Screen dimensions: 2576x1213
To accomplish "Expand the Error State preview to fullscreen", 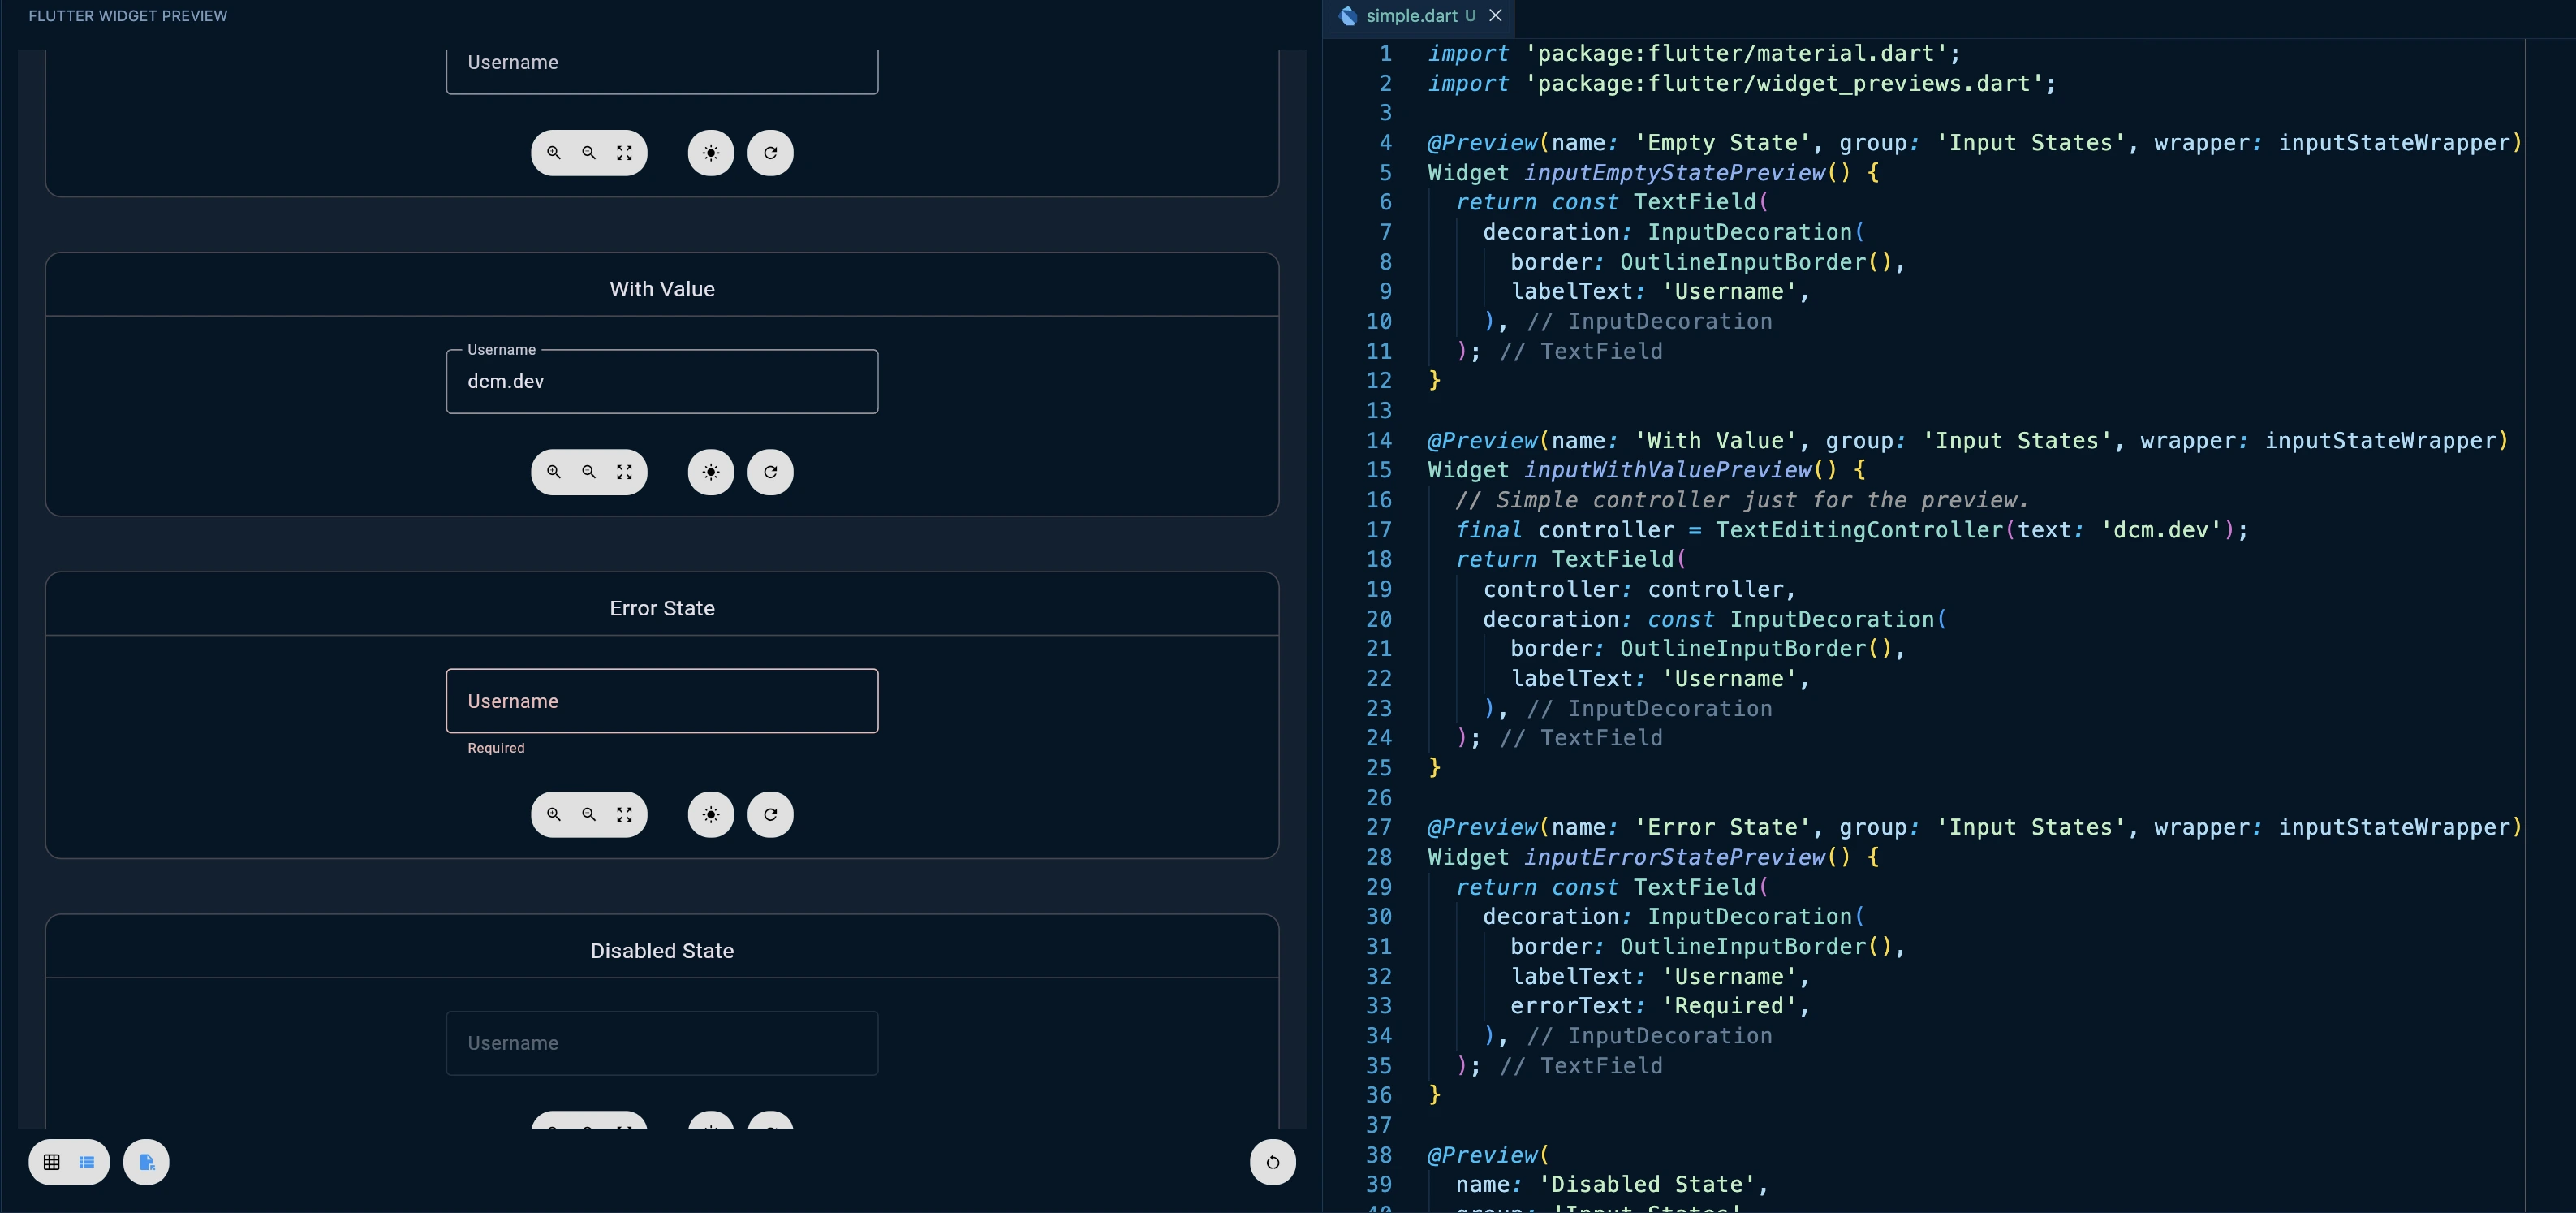I will coord(623,814).
